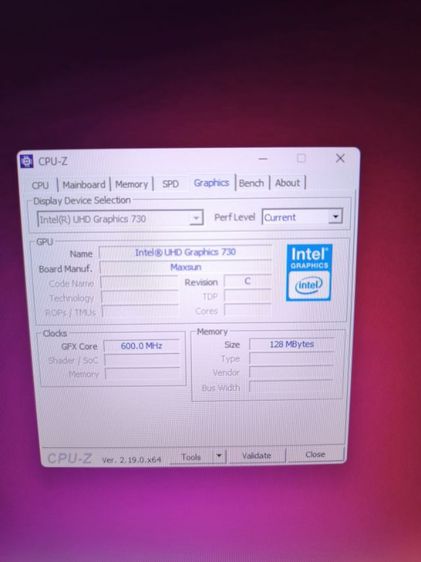The image size is (421, 562).
Task: Click the CPU-Z window title text
Action: (x=53, y=161)
